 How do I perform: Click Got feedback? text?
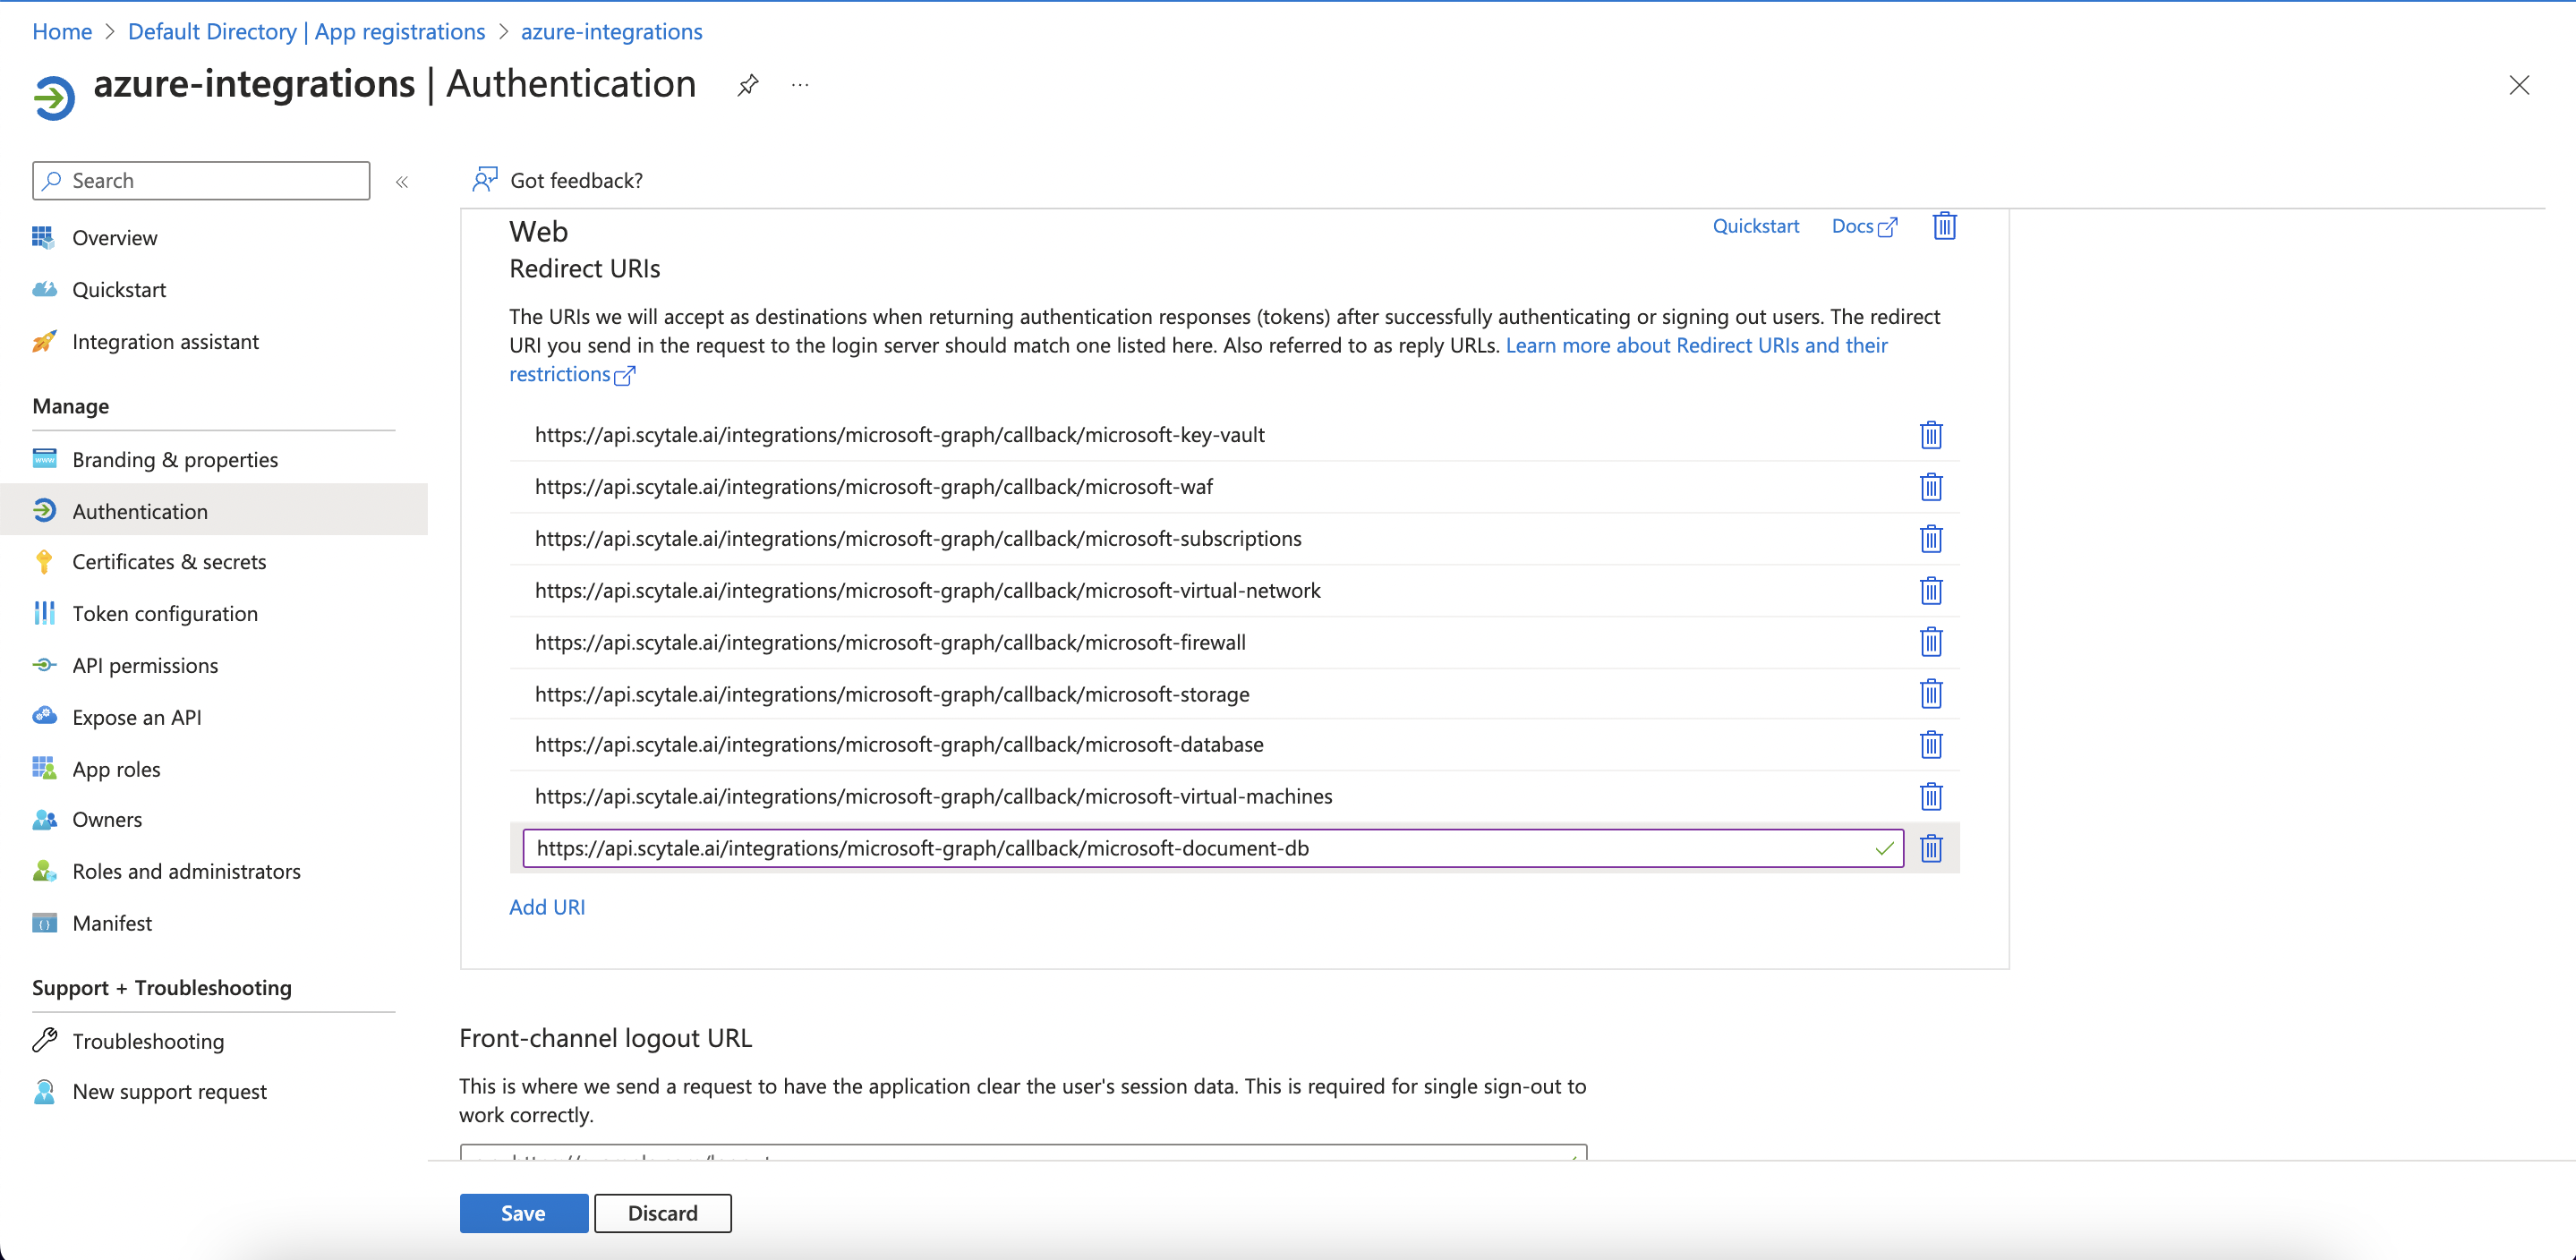pos(576,181)
